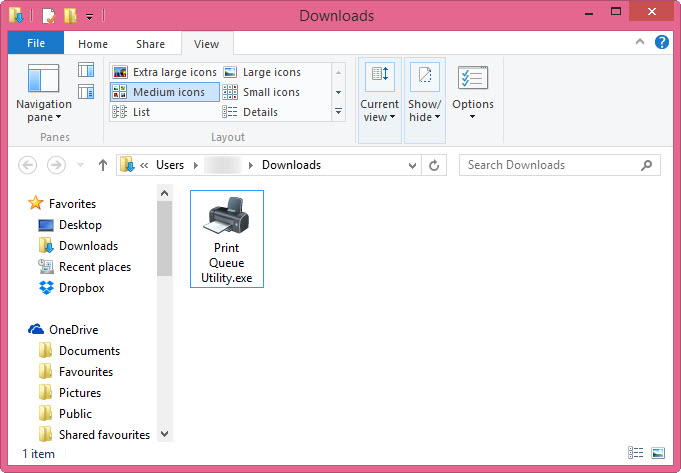Image resolution: width=681 pixels, height=473 pixels.
Task: Toggle the Details pane icon
Action: 86,92
